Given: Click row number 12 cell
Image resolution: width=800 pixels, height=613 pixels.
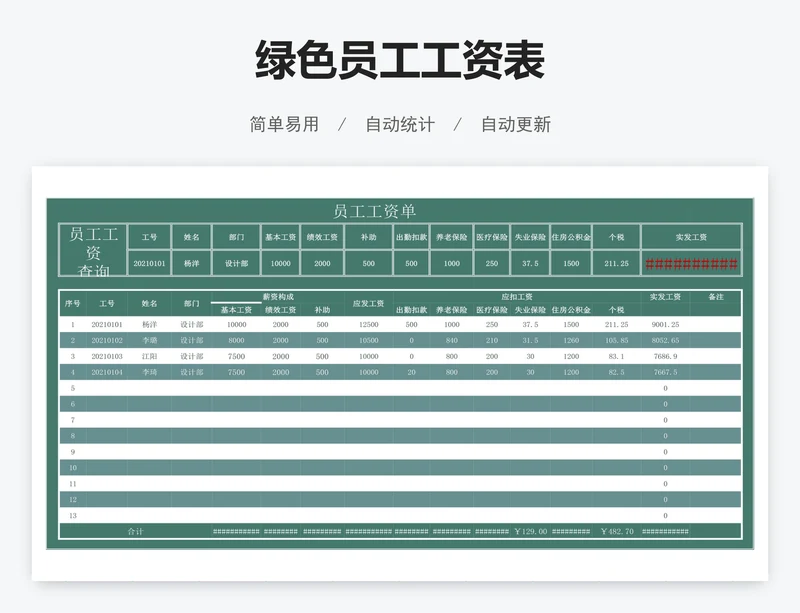Looking at the screenshot, I should pyautogui.click(x=72, y=499).
